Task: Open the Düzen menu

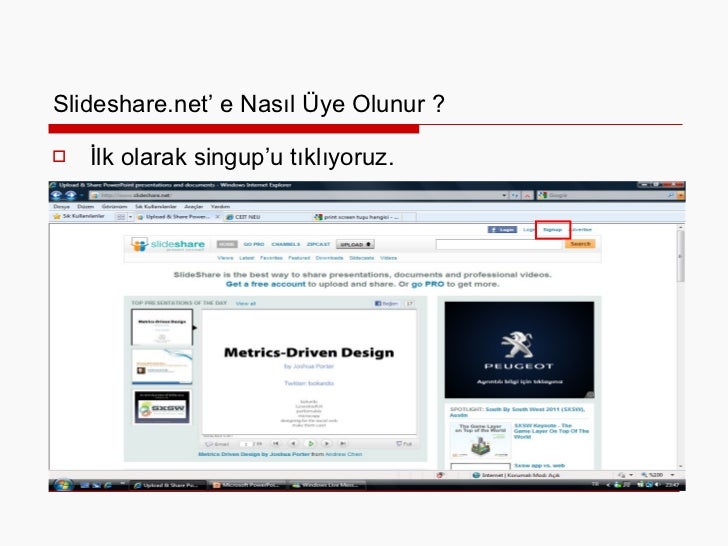Action: coord(85,207)
